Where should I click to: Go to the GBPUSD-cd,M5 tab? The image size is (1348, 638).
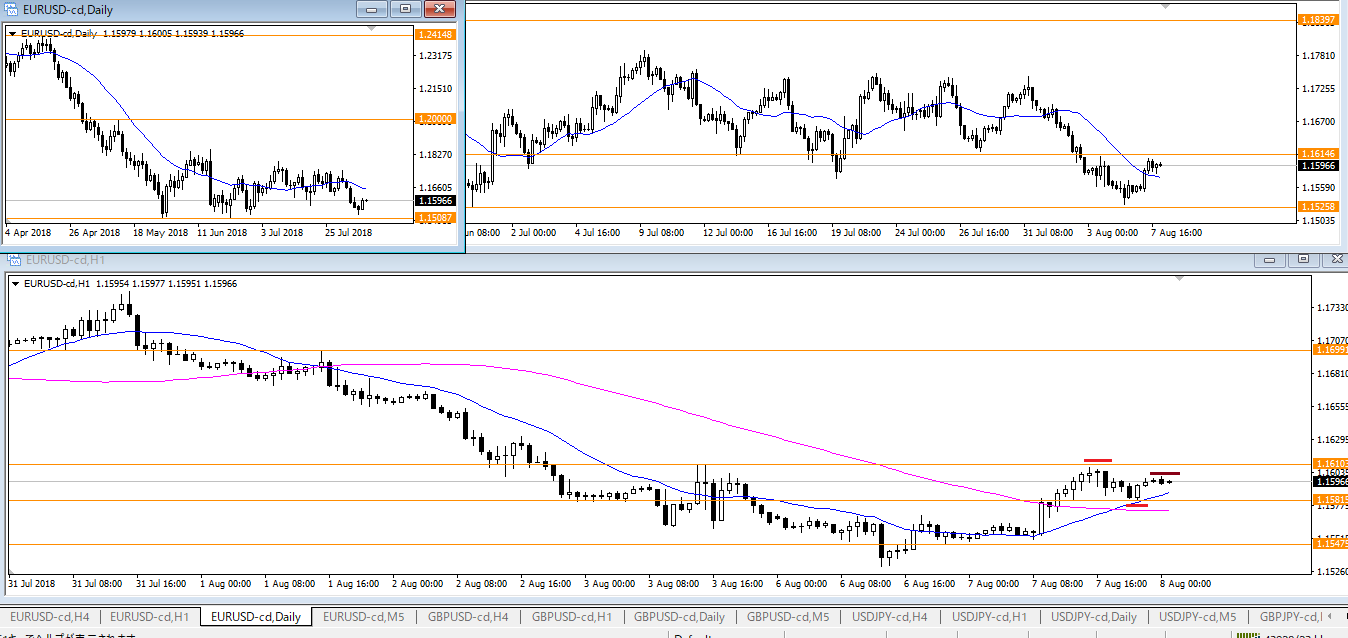[x=788, y=617]
